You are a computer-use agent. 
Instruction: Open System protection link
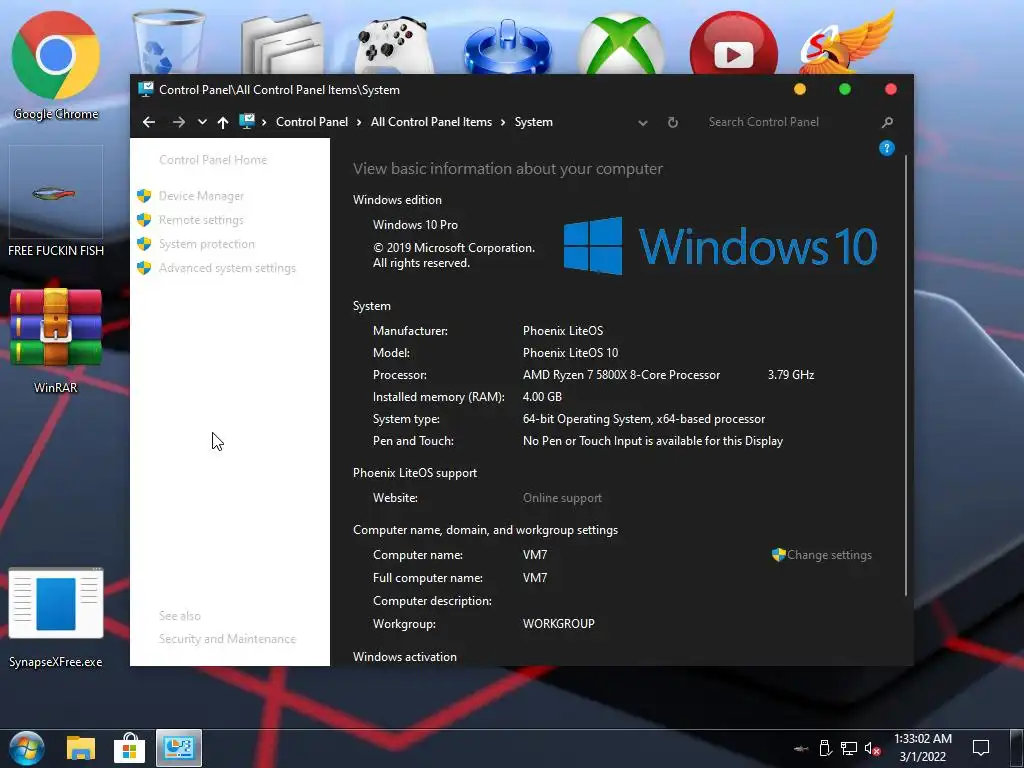tap(206, 244)
